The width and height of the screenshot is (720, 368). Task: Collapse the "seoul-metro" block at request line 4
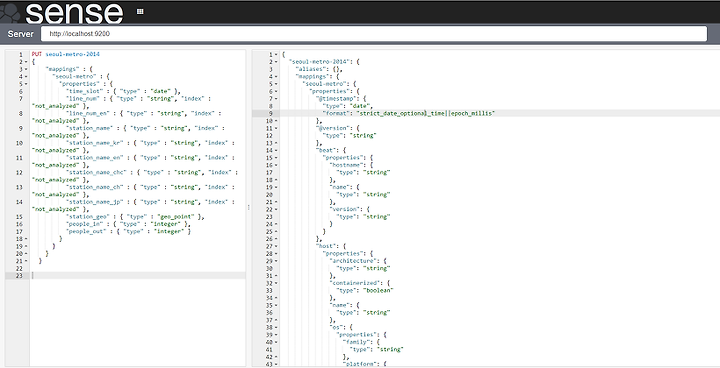[26, 76]
